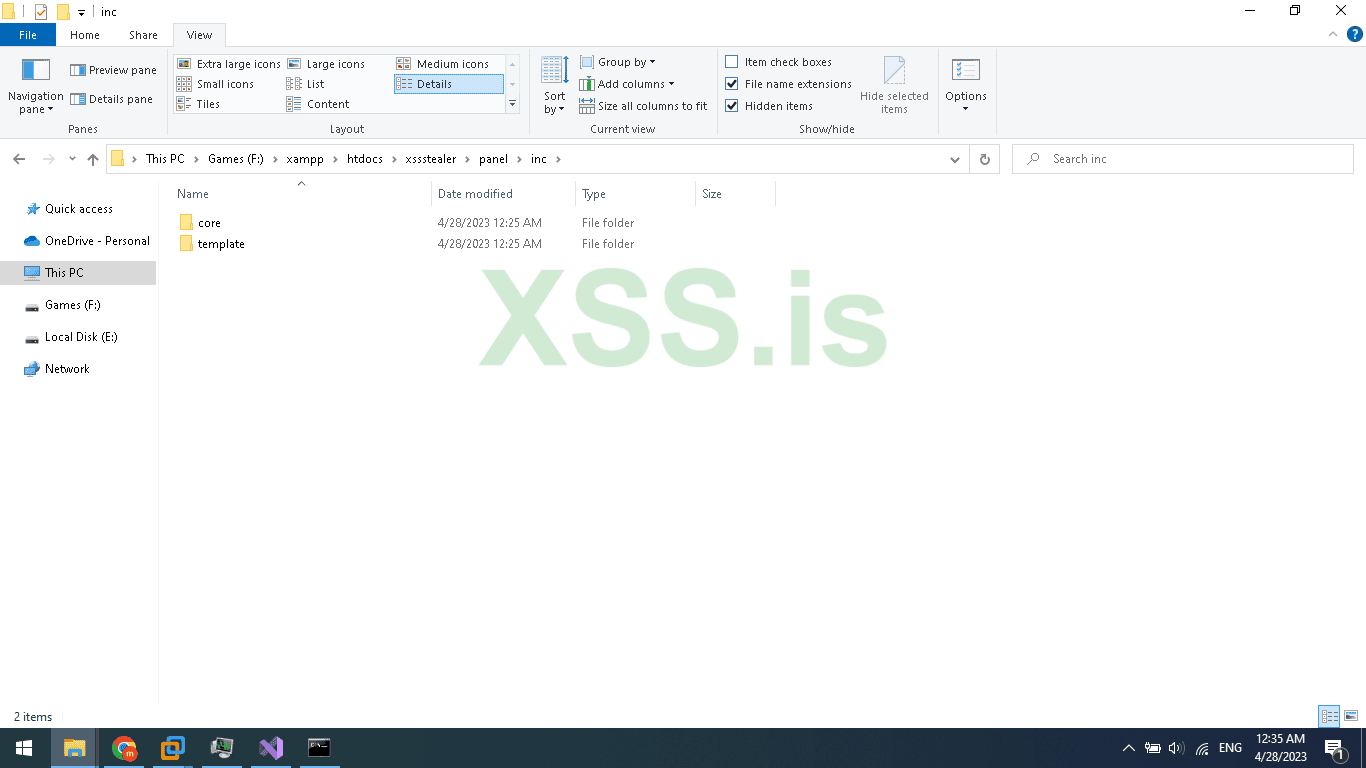Switch to large thumbnails view in status bar
This screenshot has height=768, width=1366.
pos(1351,716)
